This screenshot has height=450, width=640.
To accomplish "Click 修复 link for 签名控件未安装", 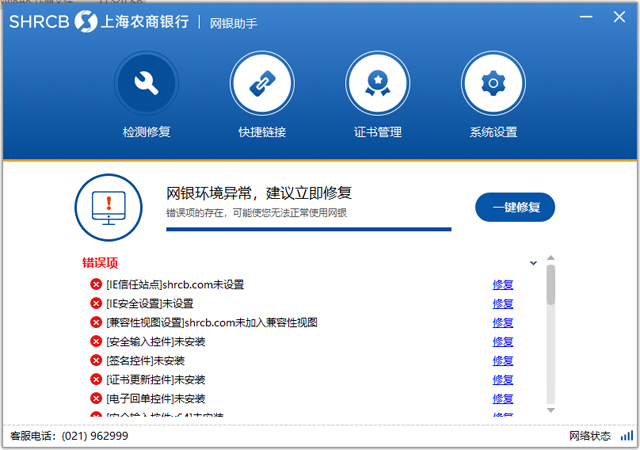I will click(503, 361).
